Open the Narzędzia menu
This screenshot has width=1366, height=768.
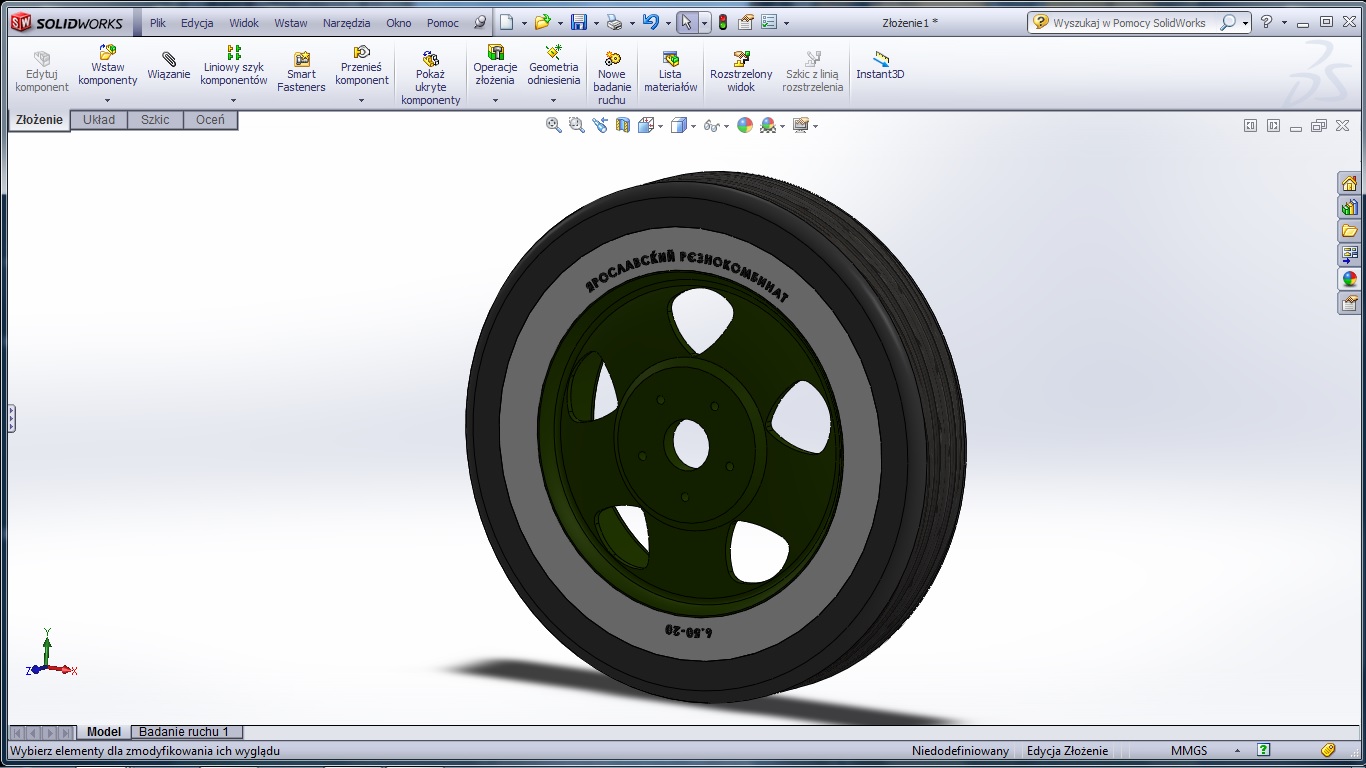point(346,23)
